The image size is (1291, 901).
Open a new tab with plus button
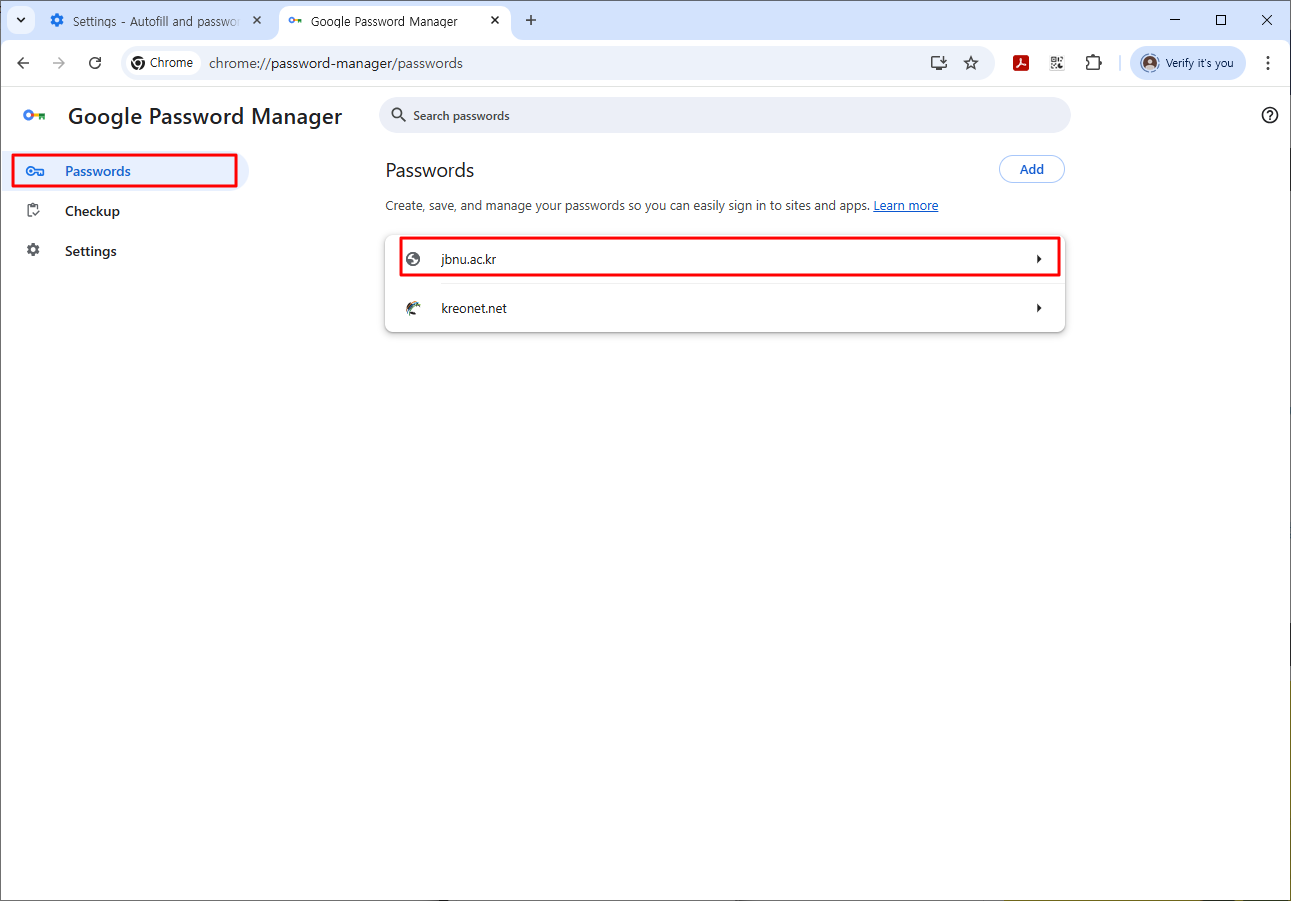531,20
